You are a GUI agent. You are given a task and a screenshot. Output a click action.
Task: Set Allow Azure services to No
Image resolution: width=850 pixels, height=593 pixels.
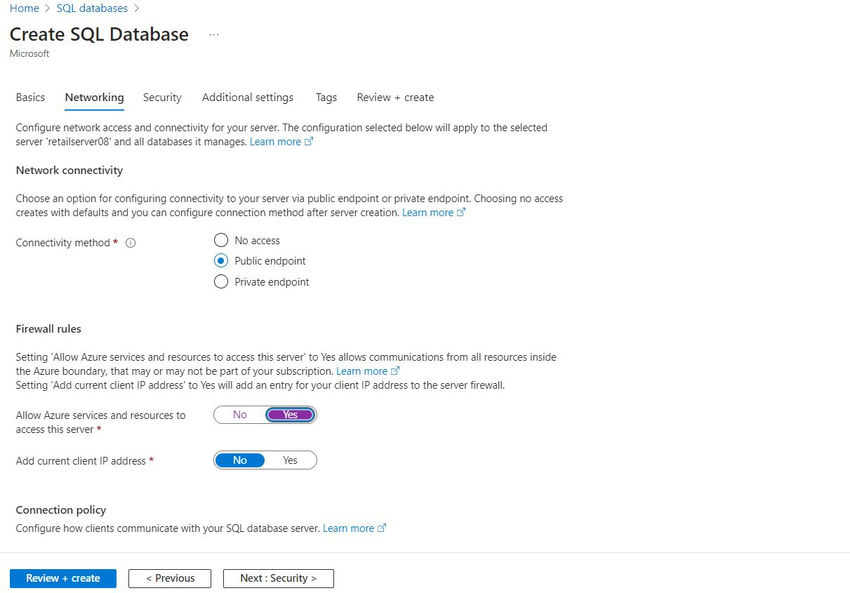pyautogui.click(x=240, y=415)
